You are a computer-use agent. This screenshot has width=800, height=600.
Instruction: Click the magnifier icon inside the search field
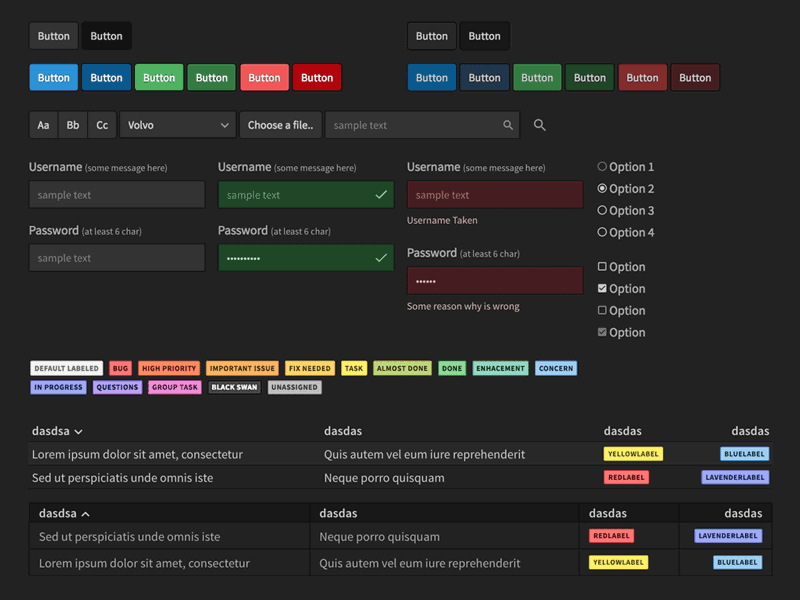pos(508,125)
